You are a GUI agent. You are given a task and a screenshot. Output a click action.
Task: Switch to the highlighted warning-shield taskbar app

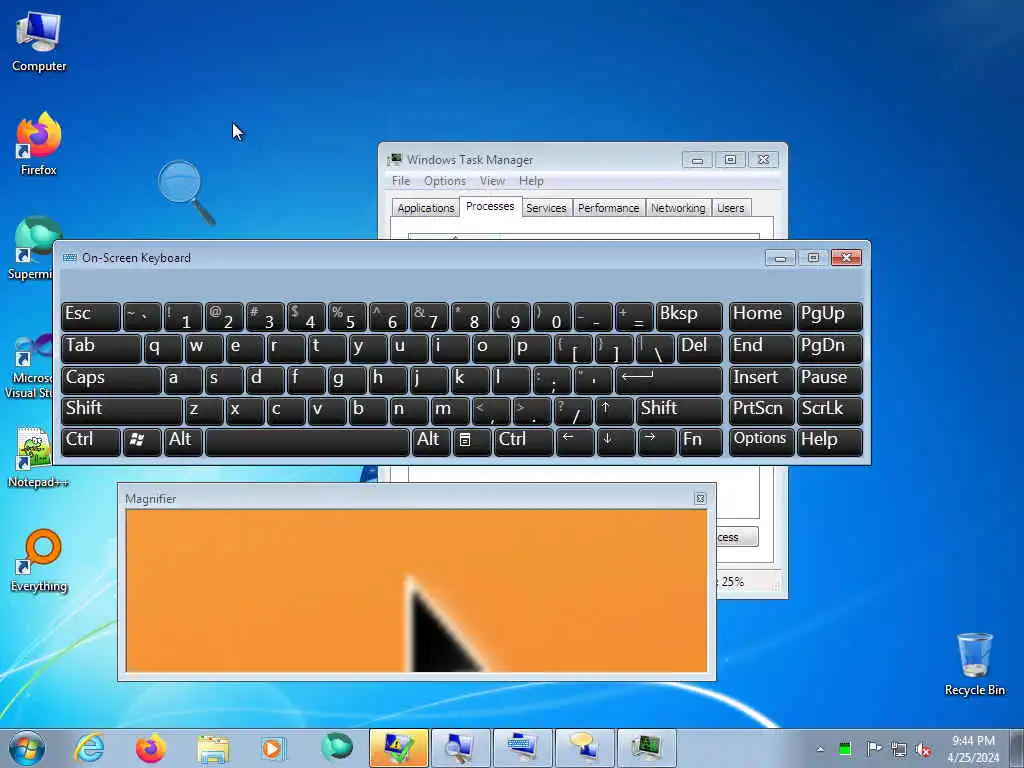click(398, 748)
